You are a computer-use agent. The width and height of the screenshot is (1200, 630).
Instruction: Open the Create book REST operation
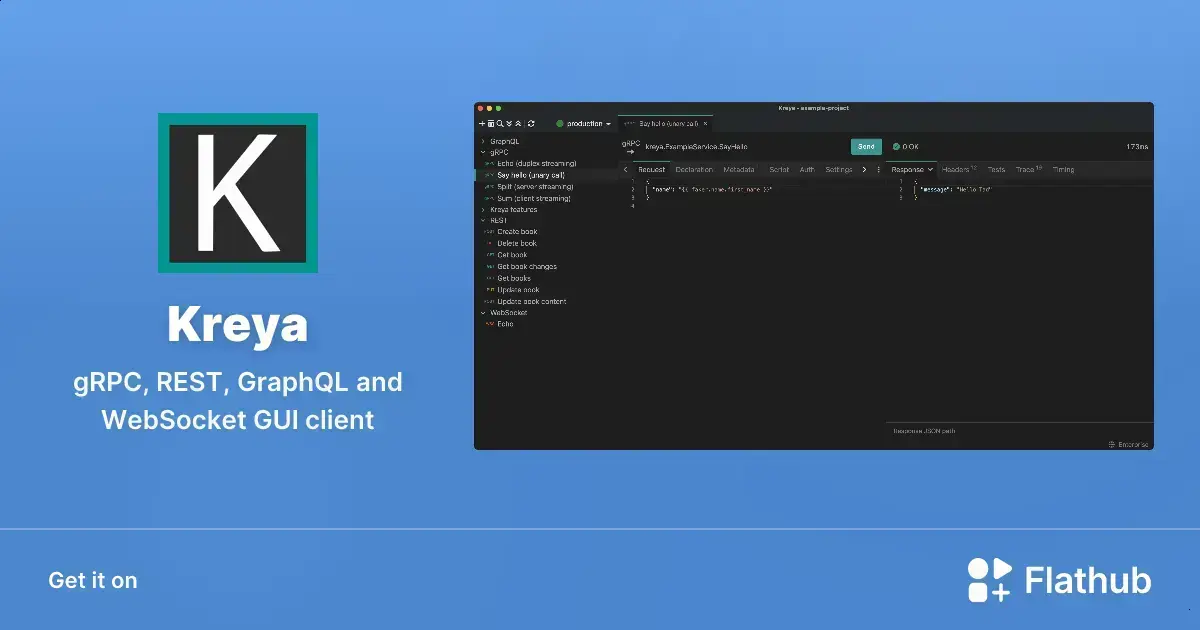pos(517,232)
